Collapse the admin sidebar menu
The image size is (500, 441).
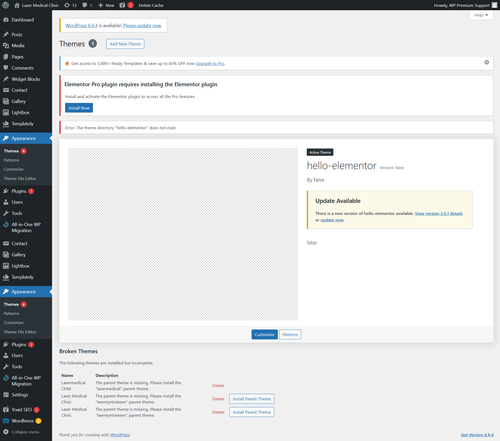tap(26, 432)
